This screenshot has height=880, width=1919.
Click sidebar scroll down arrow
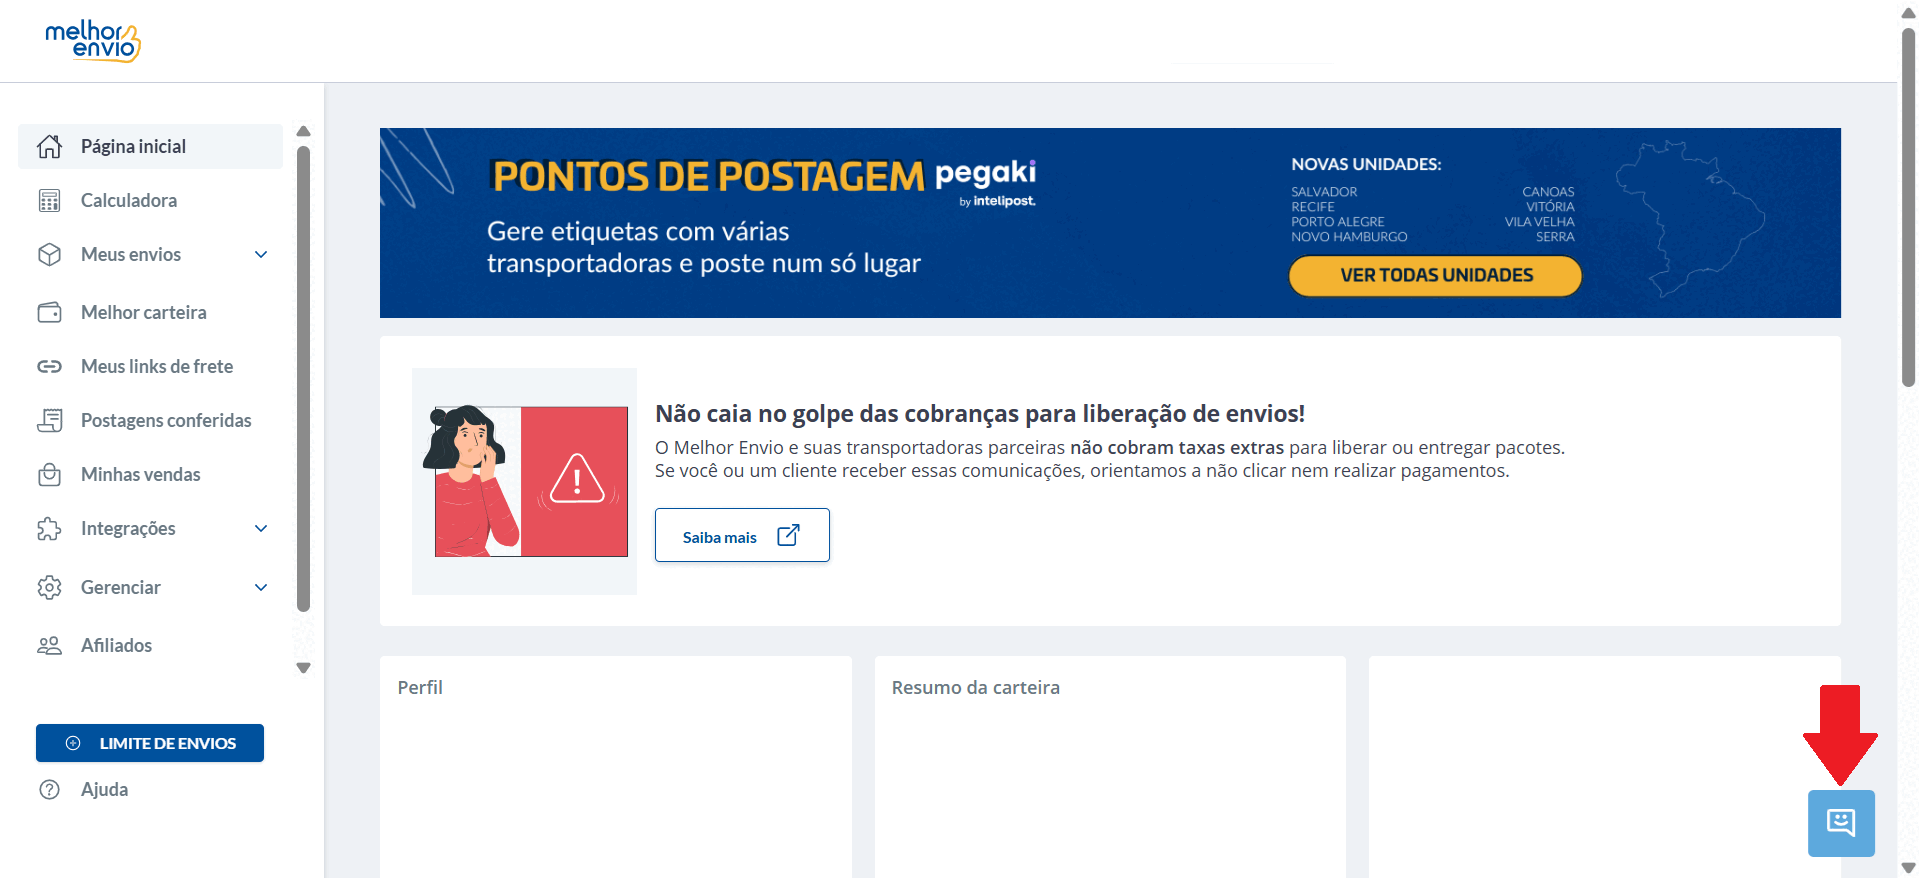tap(304, 668)
